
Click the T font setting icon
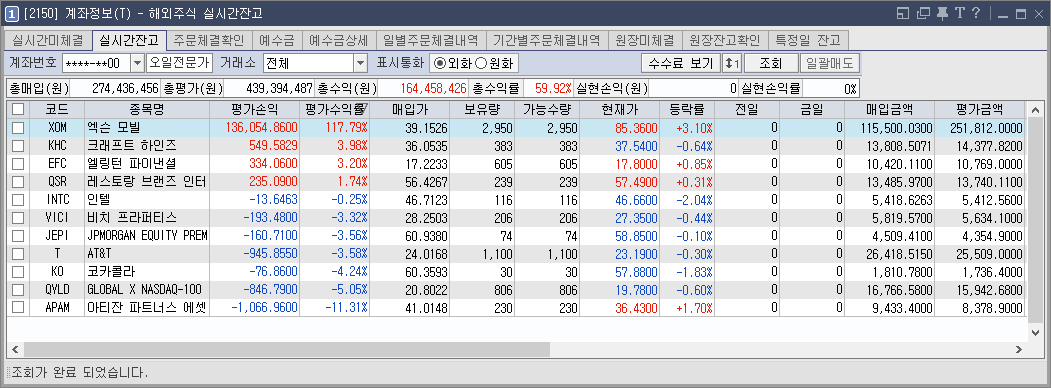click(x=960, y=13)
